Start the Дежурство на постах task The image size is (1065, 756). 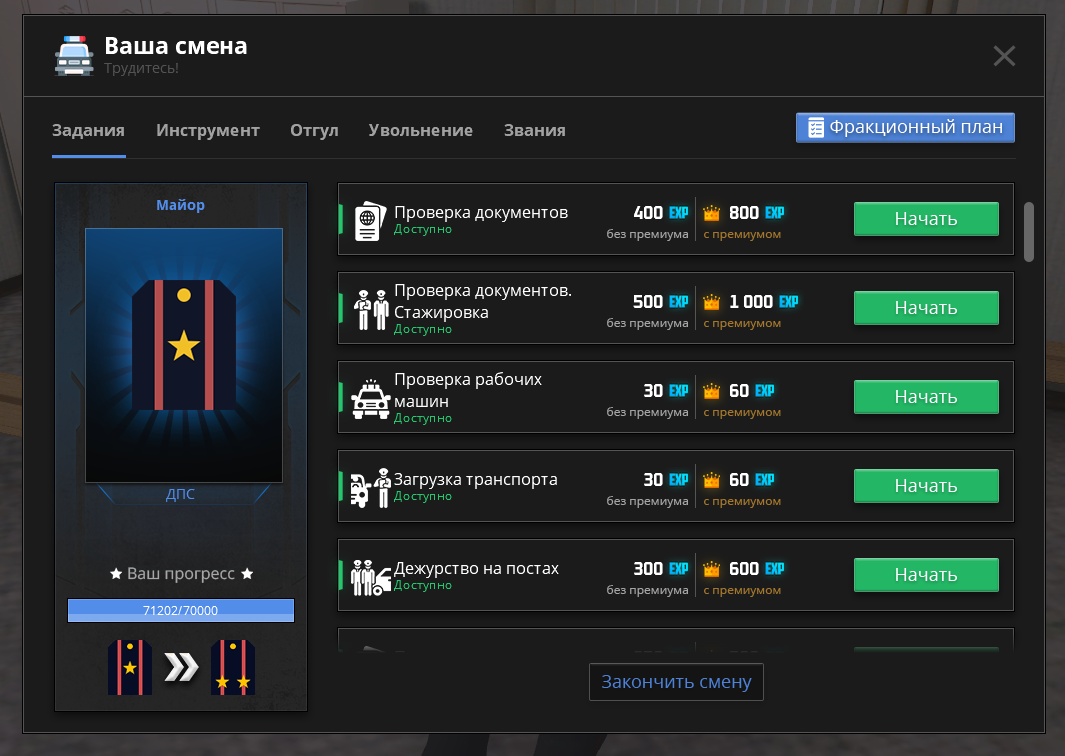926,575
